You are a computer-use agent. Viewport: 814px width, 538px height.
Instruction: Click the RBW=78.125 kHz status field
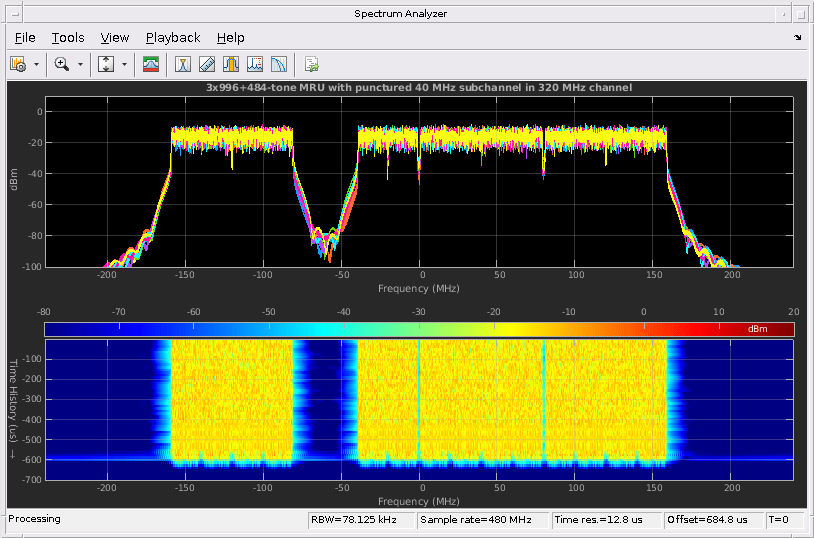coord(361,519)
